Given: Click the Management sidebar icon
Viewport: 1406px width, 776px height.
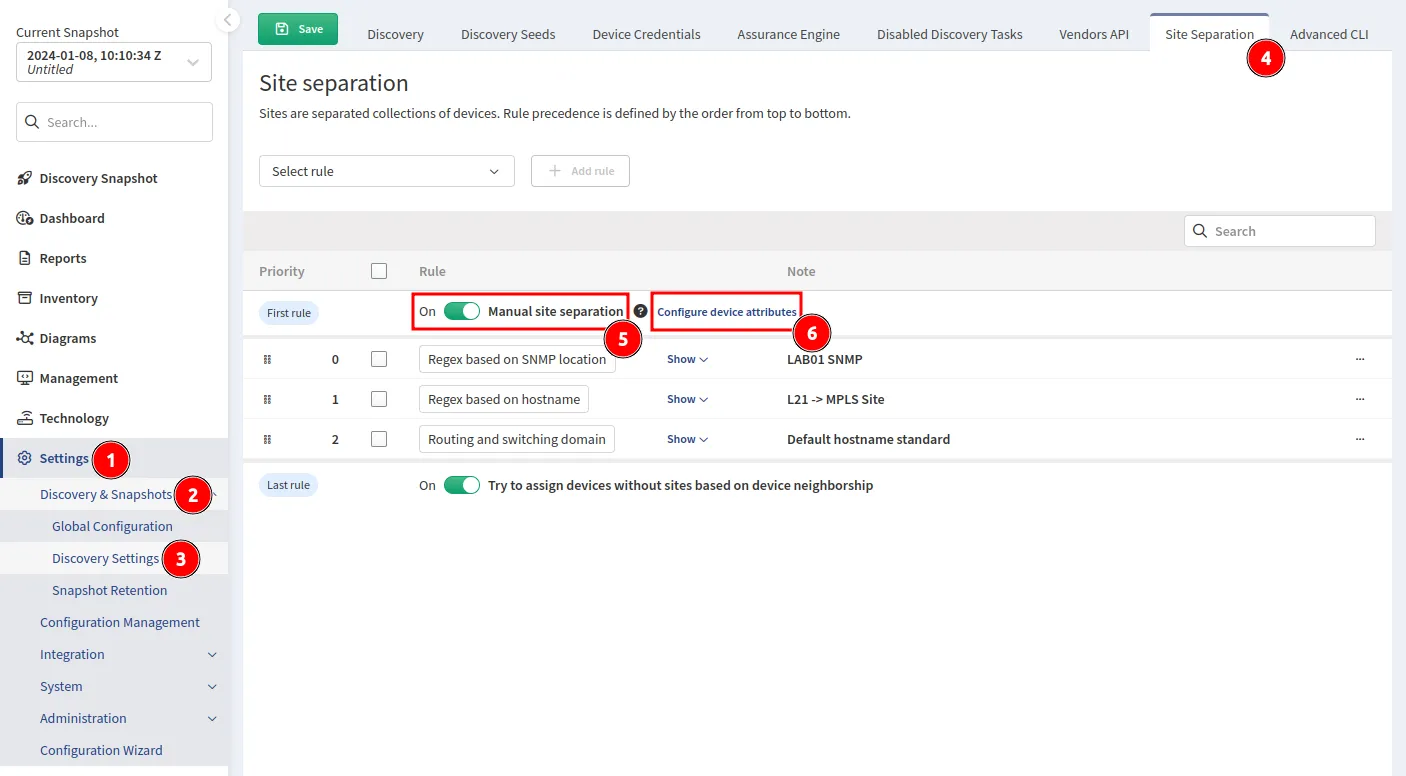Looking at the screenshot, I should tap(24, 378).
